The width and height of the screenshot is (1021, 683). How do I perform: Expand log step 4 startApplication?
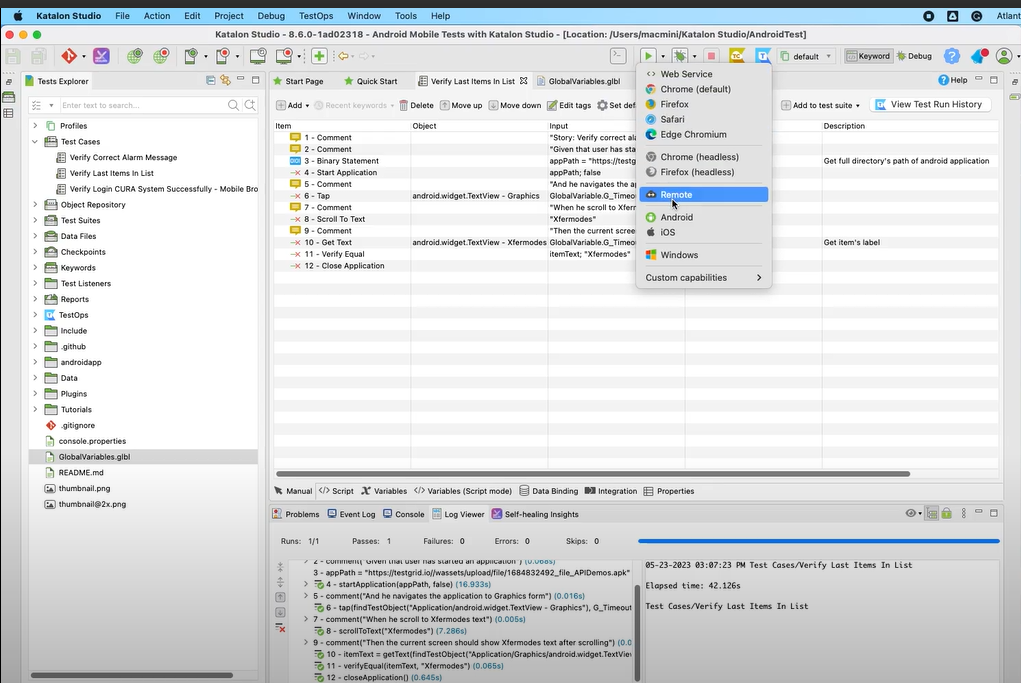(306, 584)
